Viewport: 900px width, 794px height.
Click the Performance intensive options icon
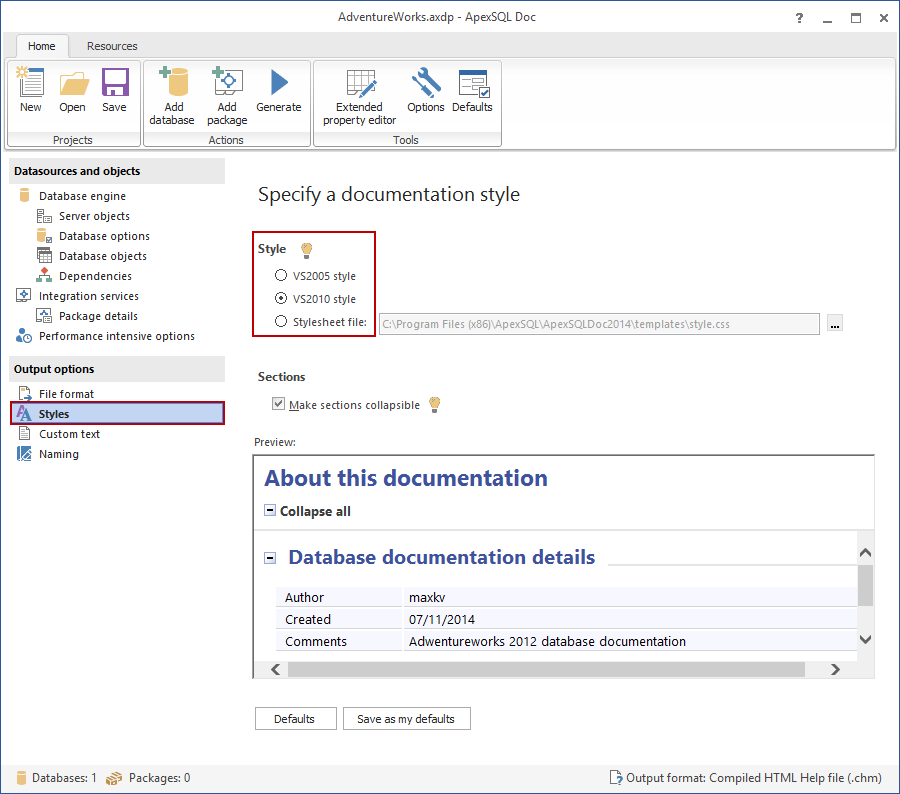[24, 335]
